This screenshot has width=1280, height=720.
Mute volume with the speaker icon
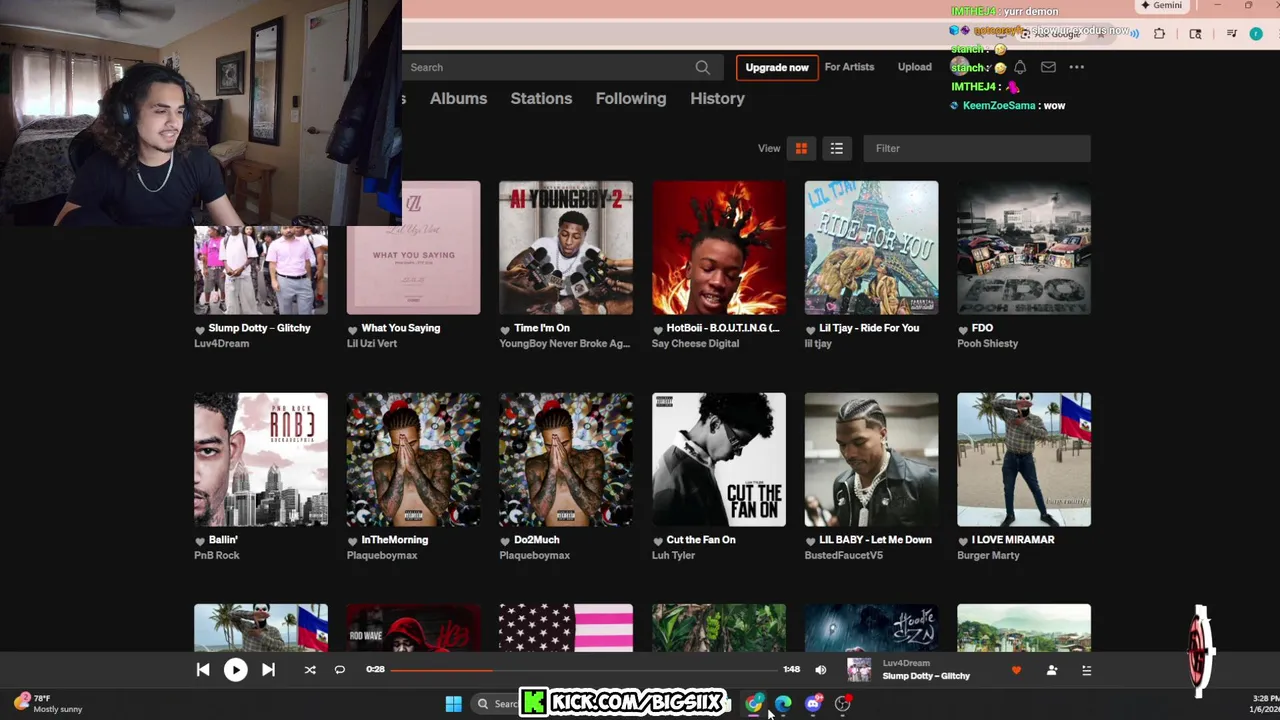(820, 670)
